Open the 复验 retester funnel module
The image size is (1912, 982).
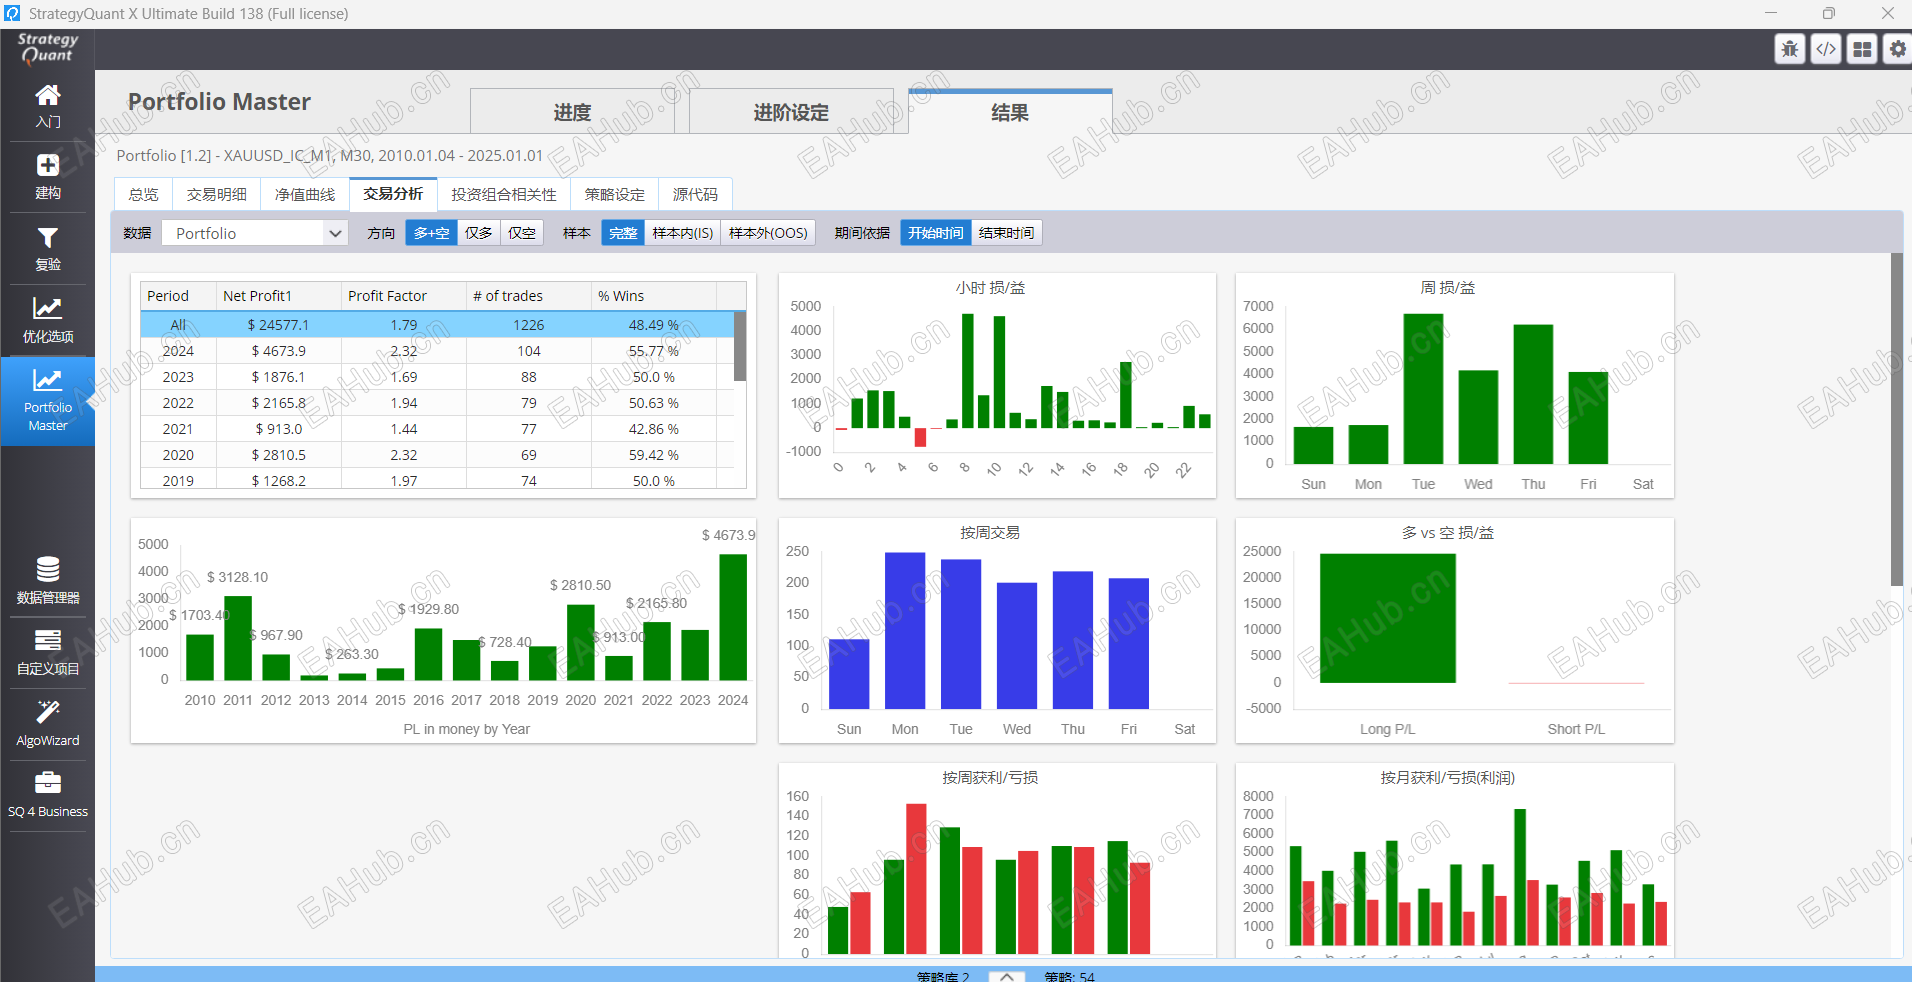pyautogui.click(x=48, y=249)
